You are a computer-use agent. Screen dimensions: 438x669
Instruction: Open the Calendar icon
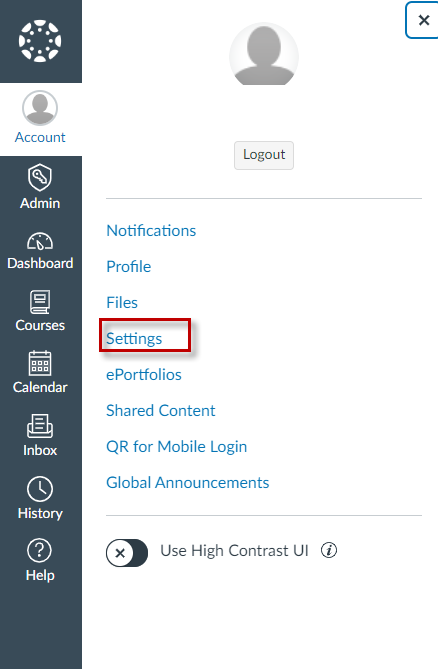[40, 364]
